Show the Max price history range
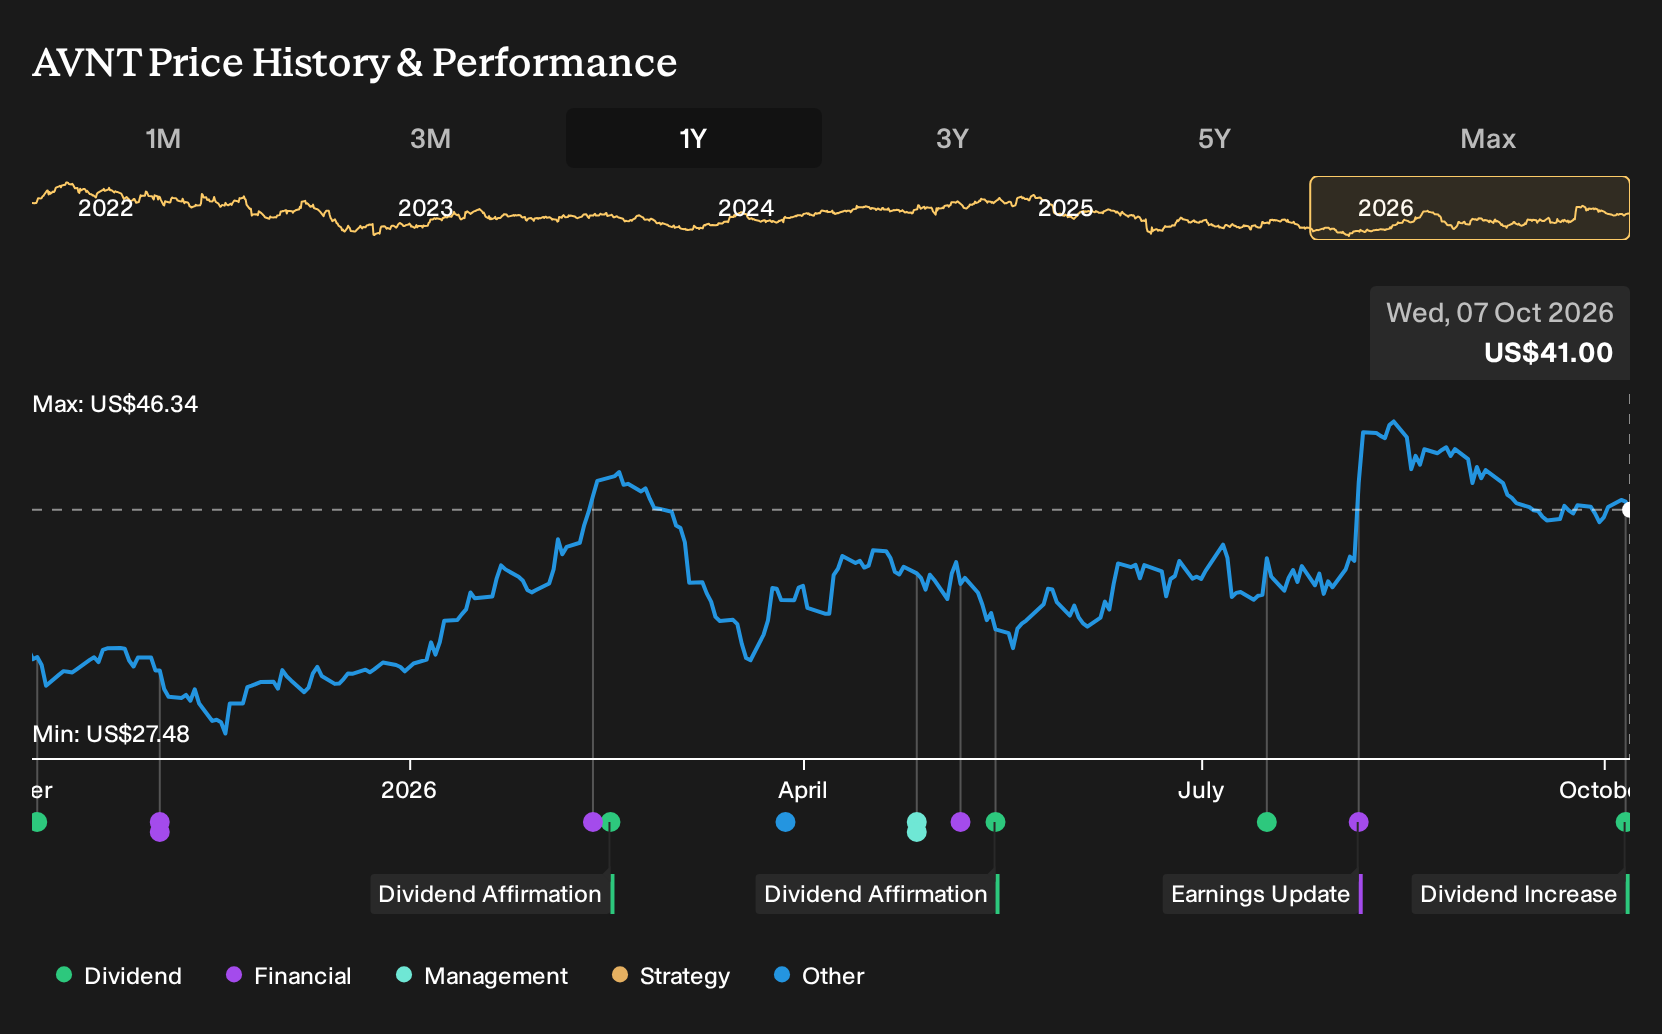This screenshot has width=1662, height=1034. click(1488, 138)
